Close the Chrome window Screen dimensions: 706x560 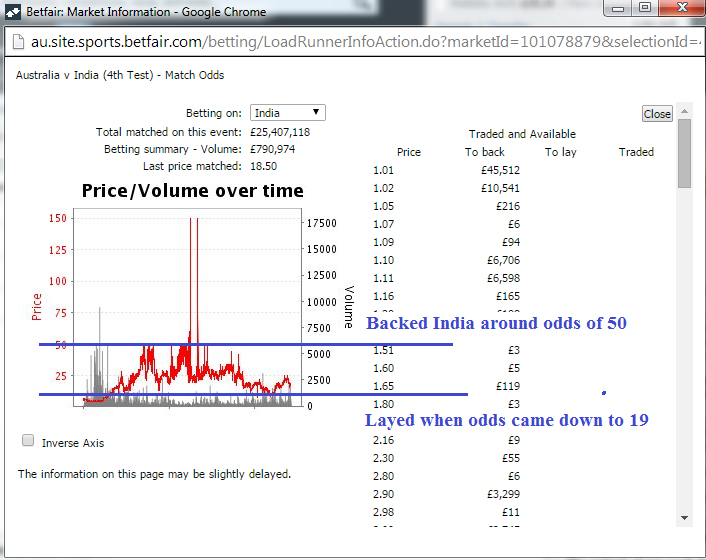[x=682, y=8]
